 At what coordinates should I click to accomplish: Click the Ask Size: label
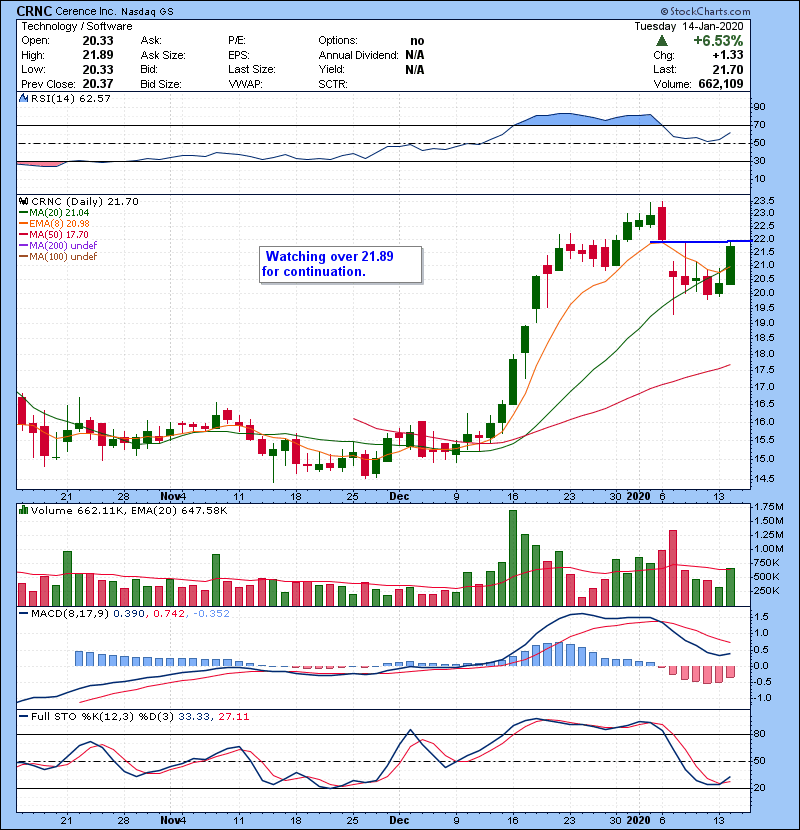(x=163, y=55)
